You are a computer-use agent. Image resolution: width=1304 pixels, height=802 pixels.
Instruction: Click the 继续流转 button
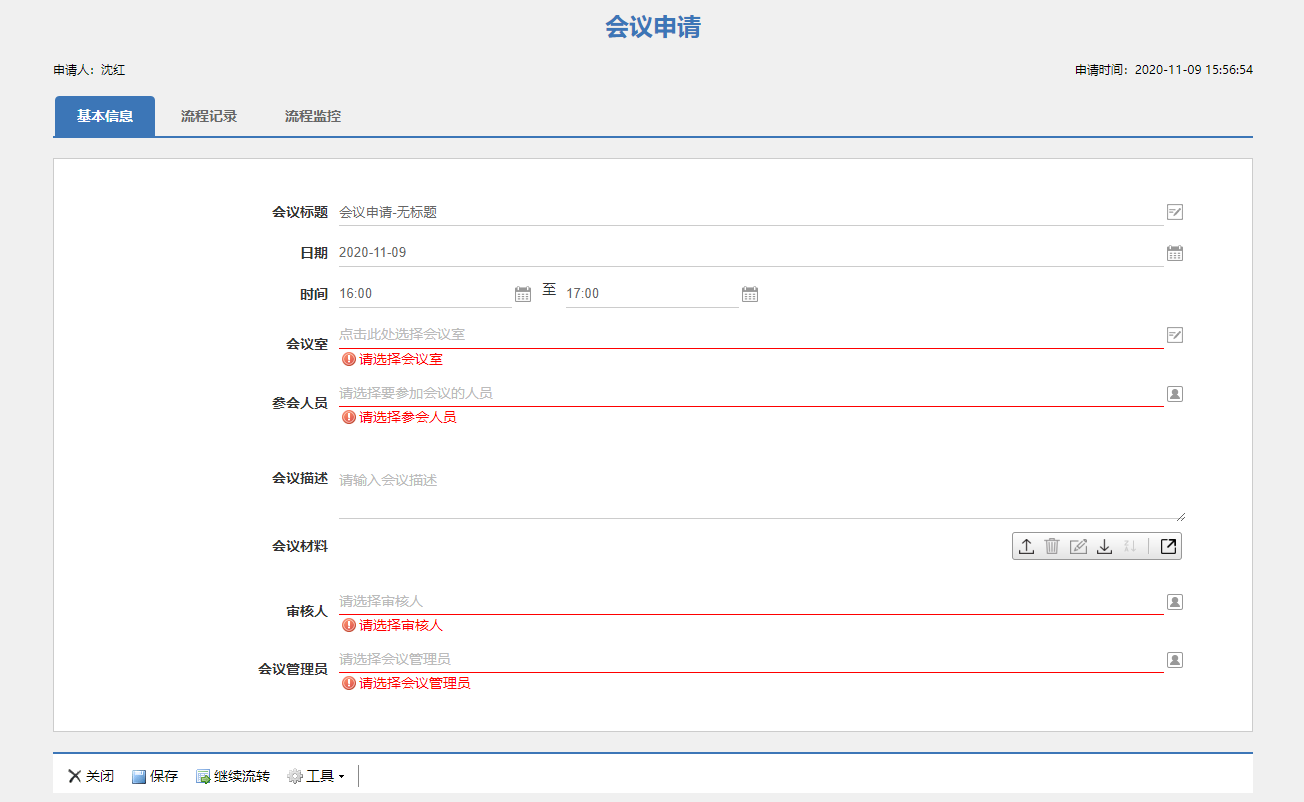point(233,776)
